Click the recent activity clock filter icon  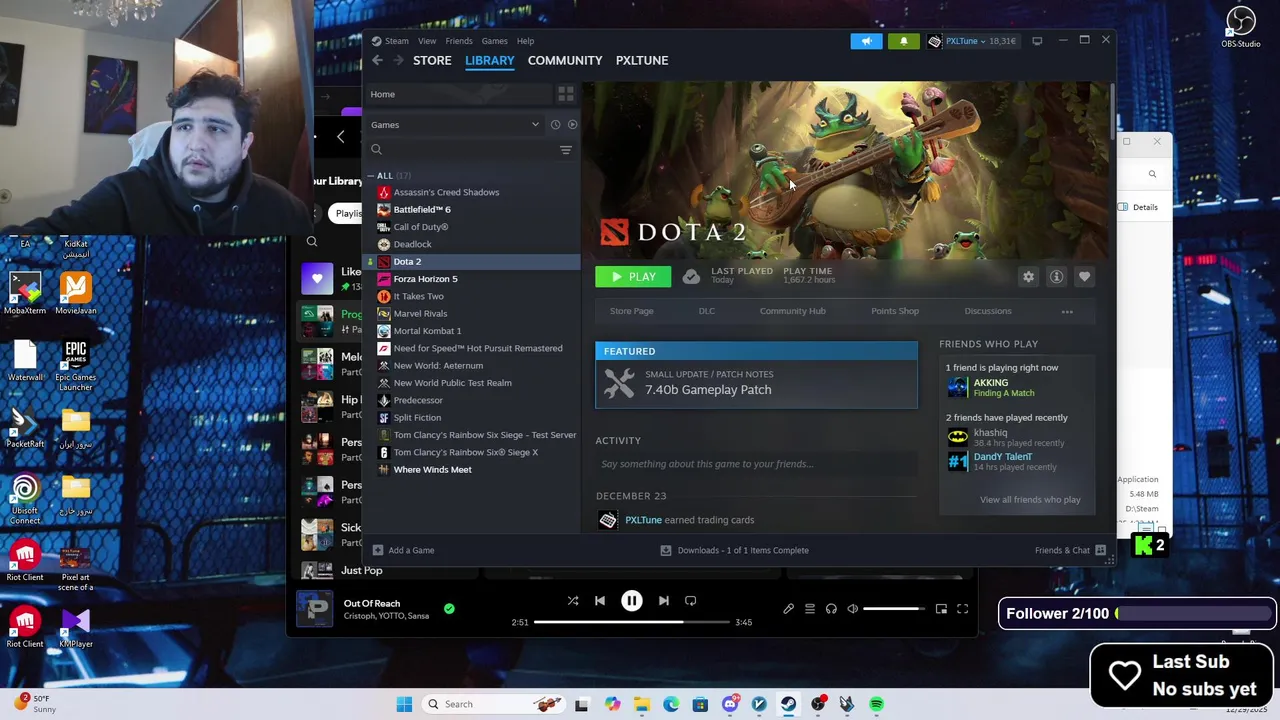[x=555, y=125]
